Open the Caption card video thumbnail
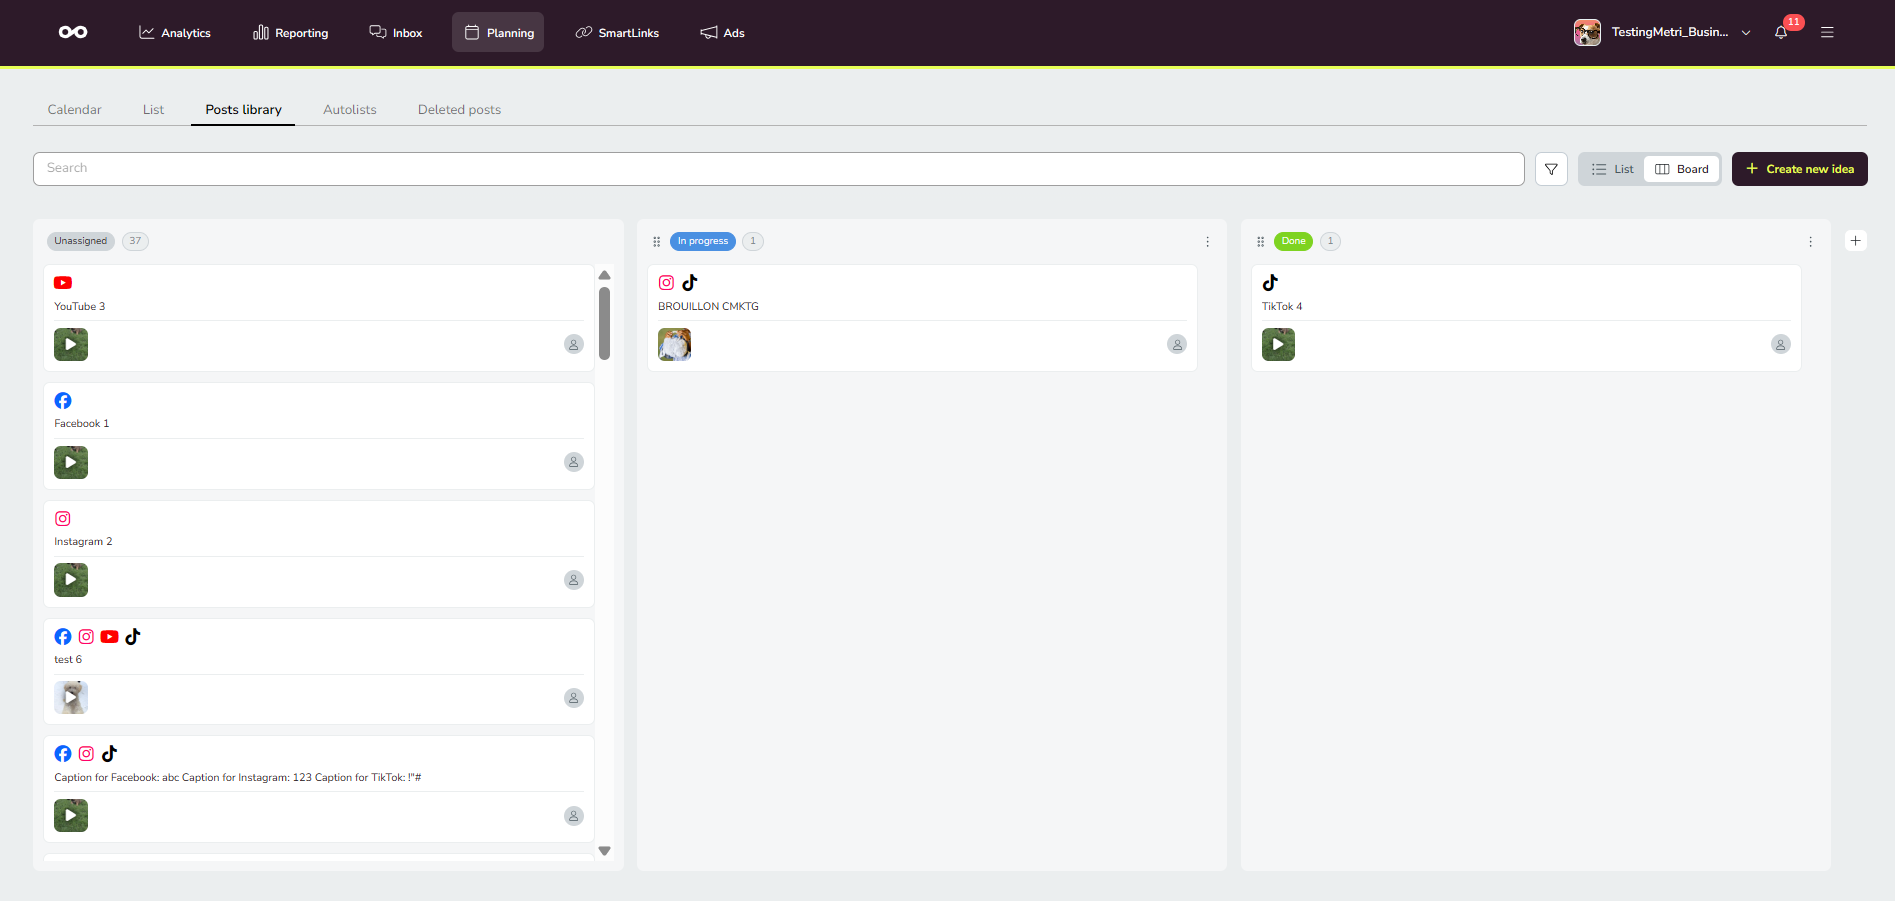 click(x=71, y=816)
